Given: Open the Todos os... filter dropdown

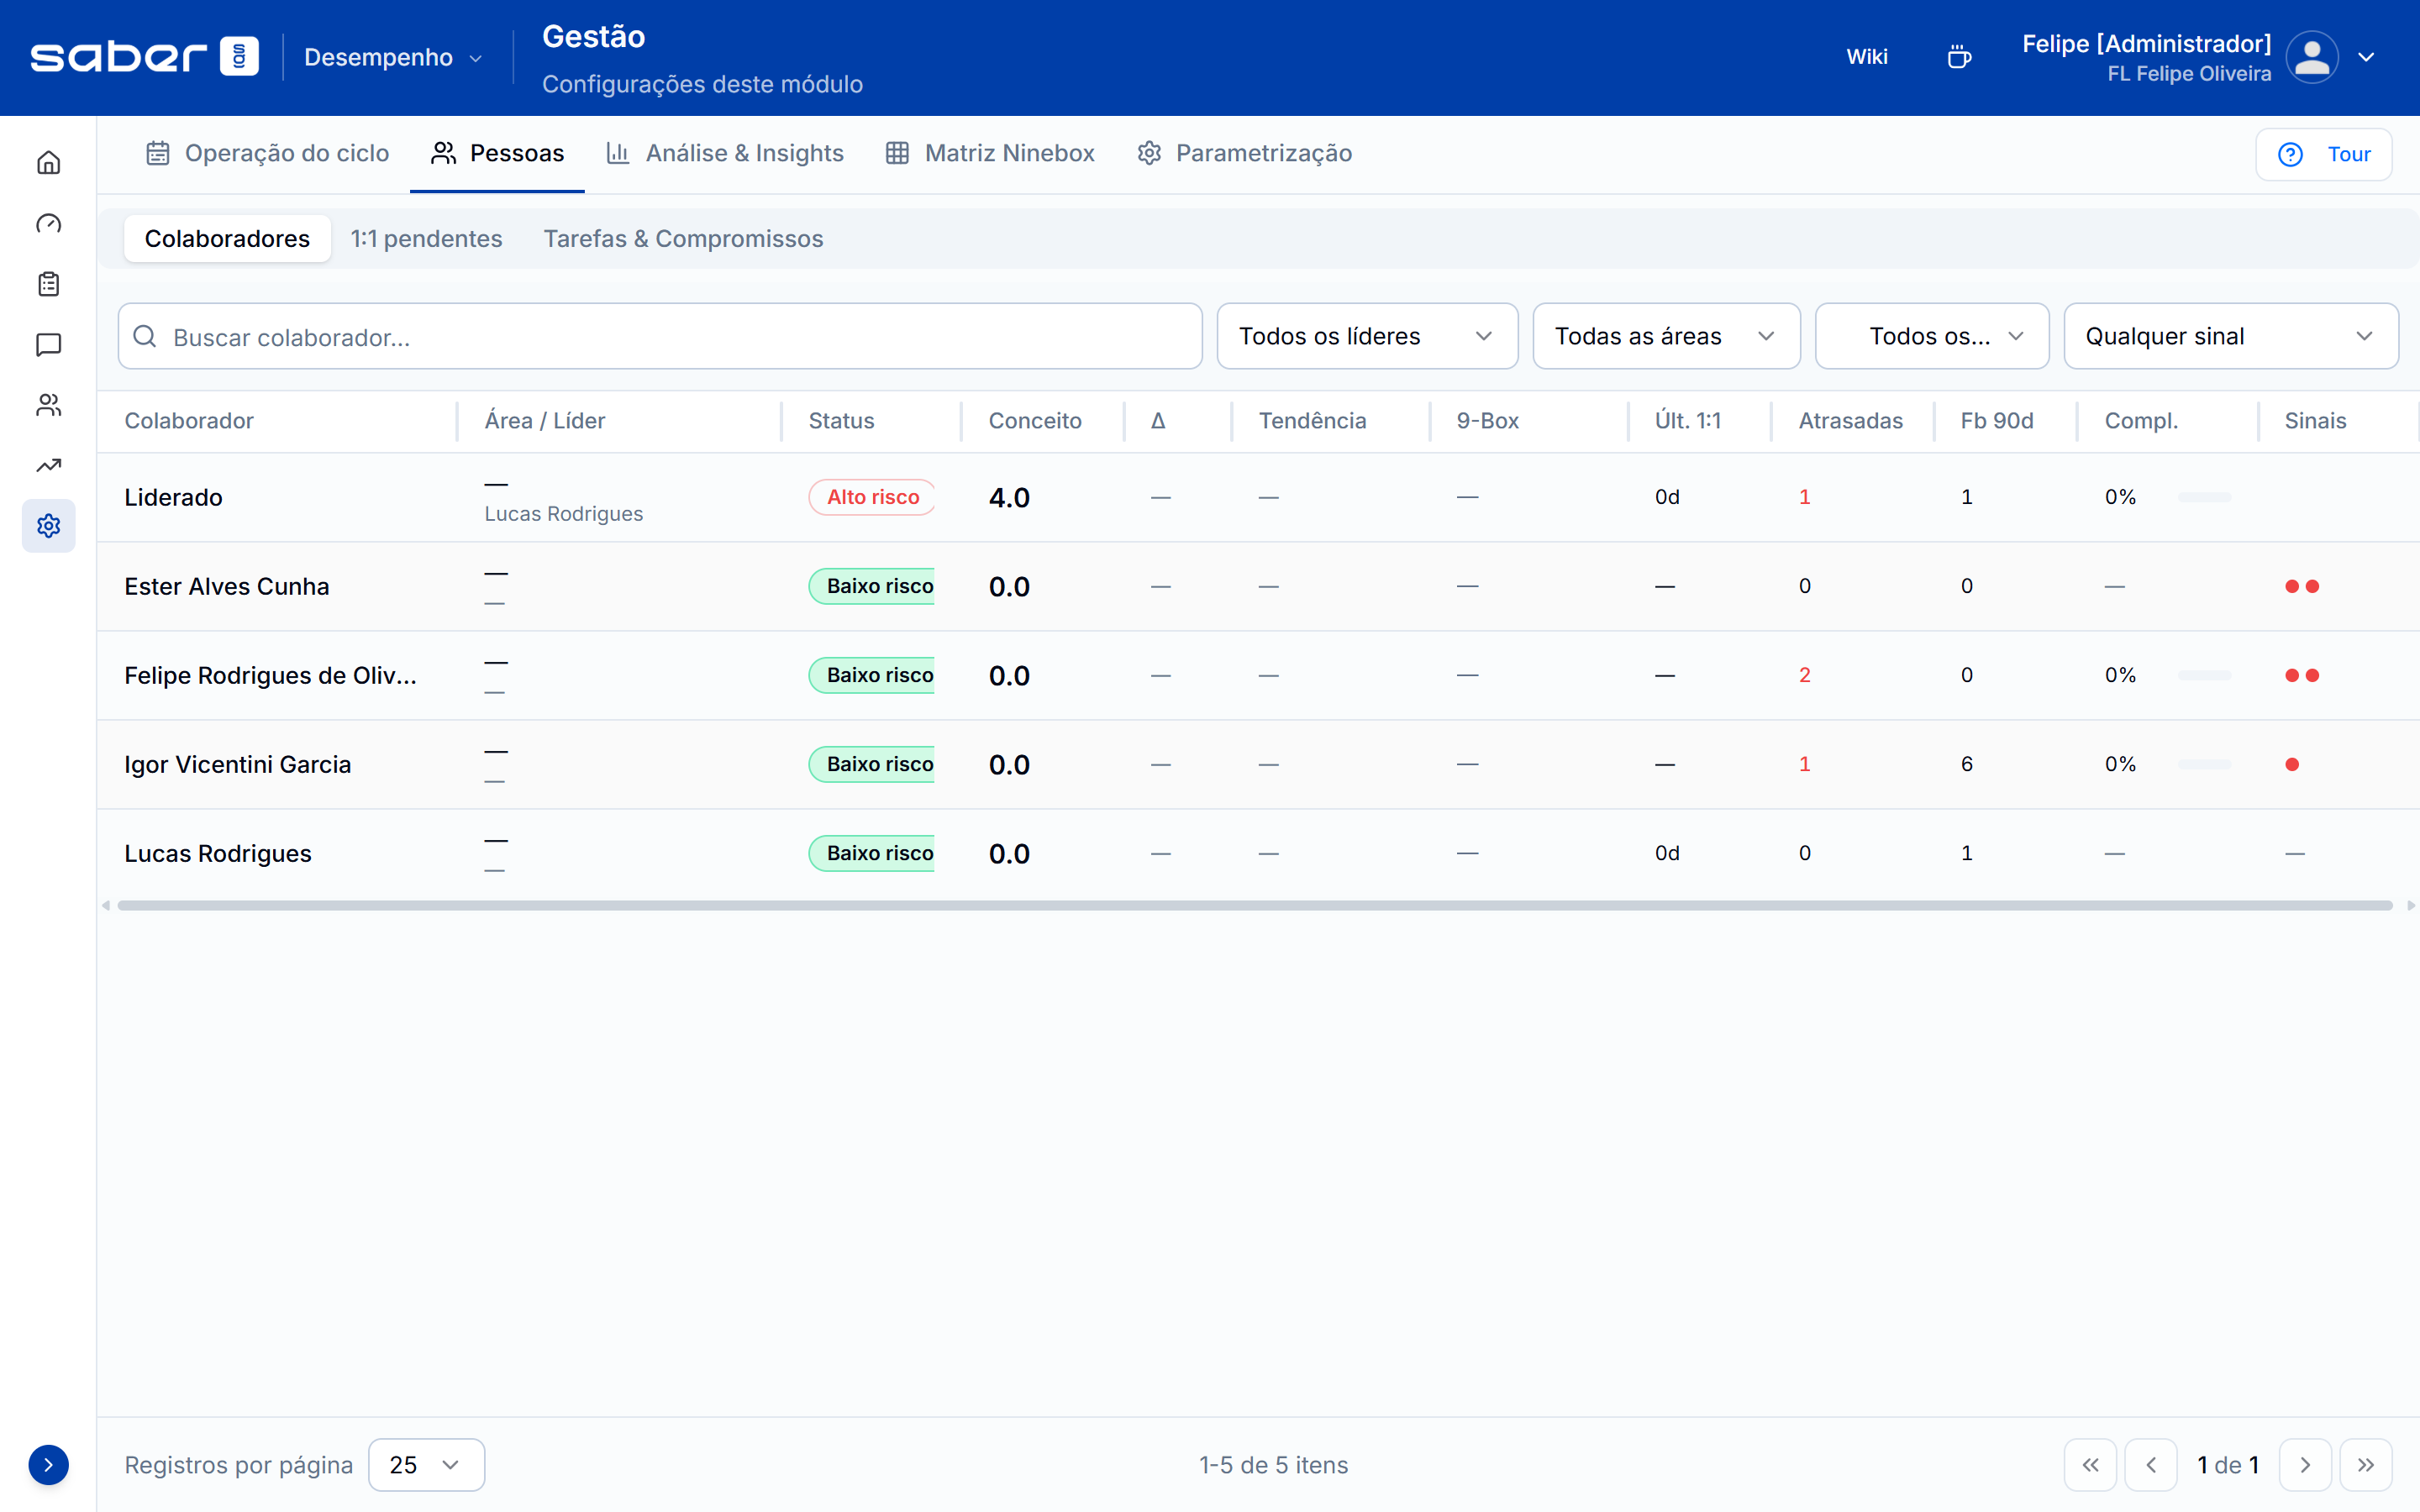Looking at the screenshot, I should pyautogui.click(x=1931, y=336).
